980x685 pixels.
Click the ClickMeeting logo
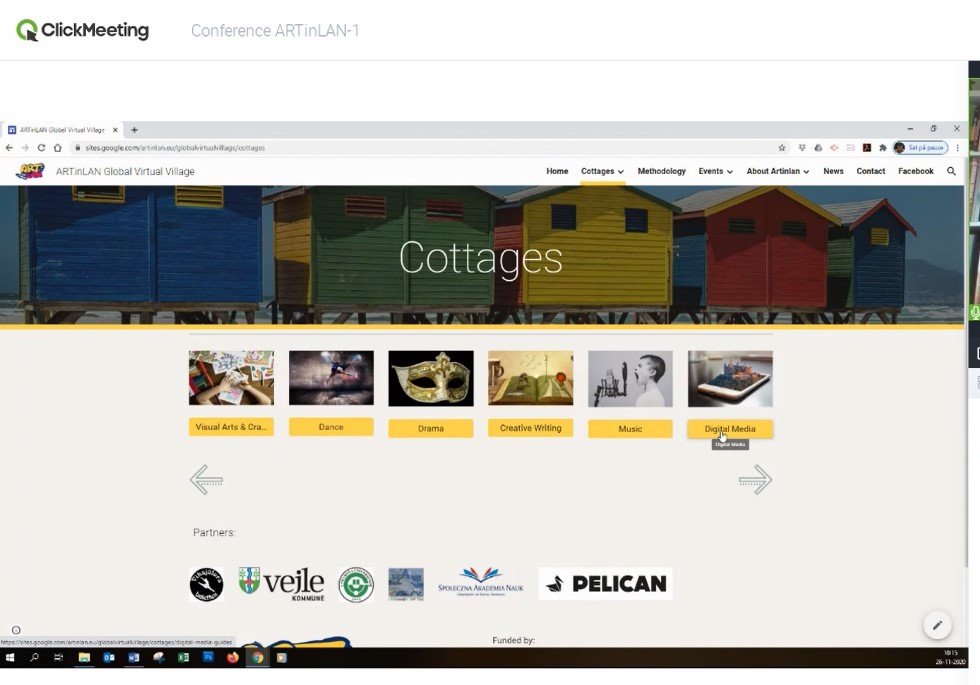(82, 30)
